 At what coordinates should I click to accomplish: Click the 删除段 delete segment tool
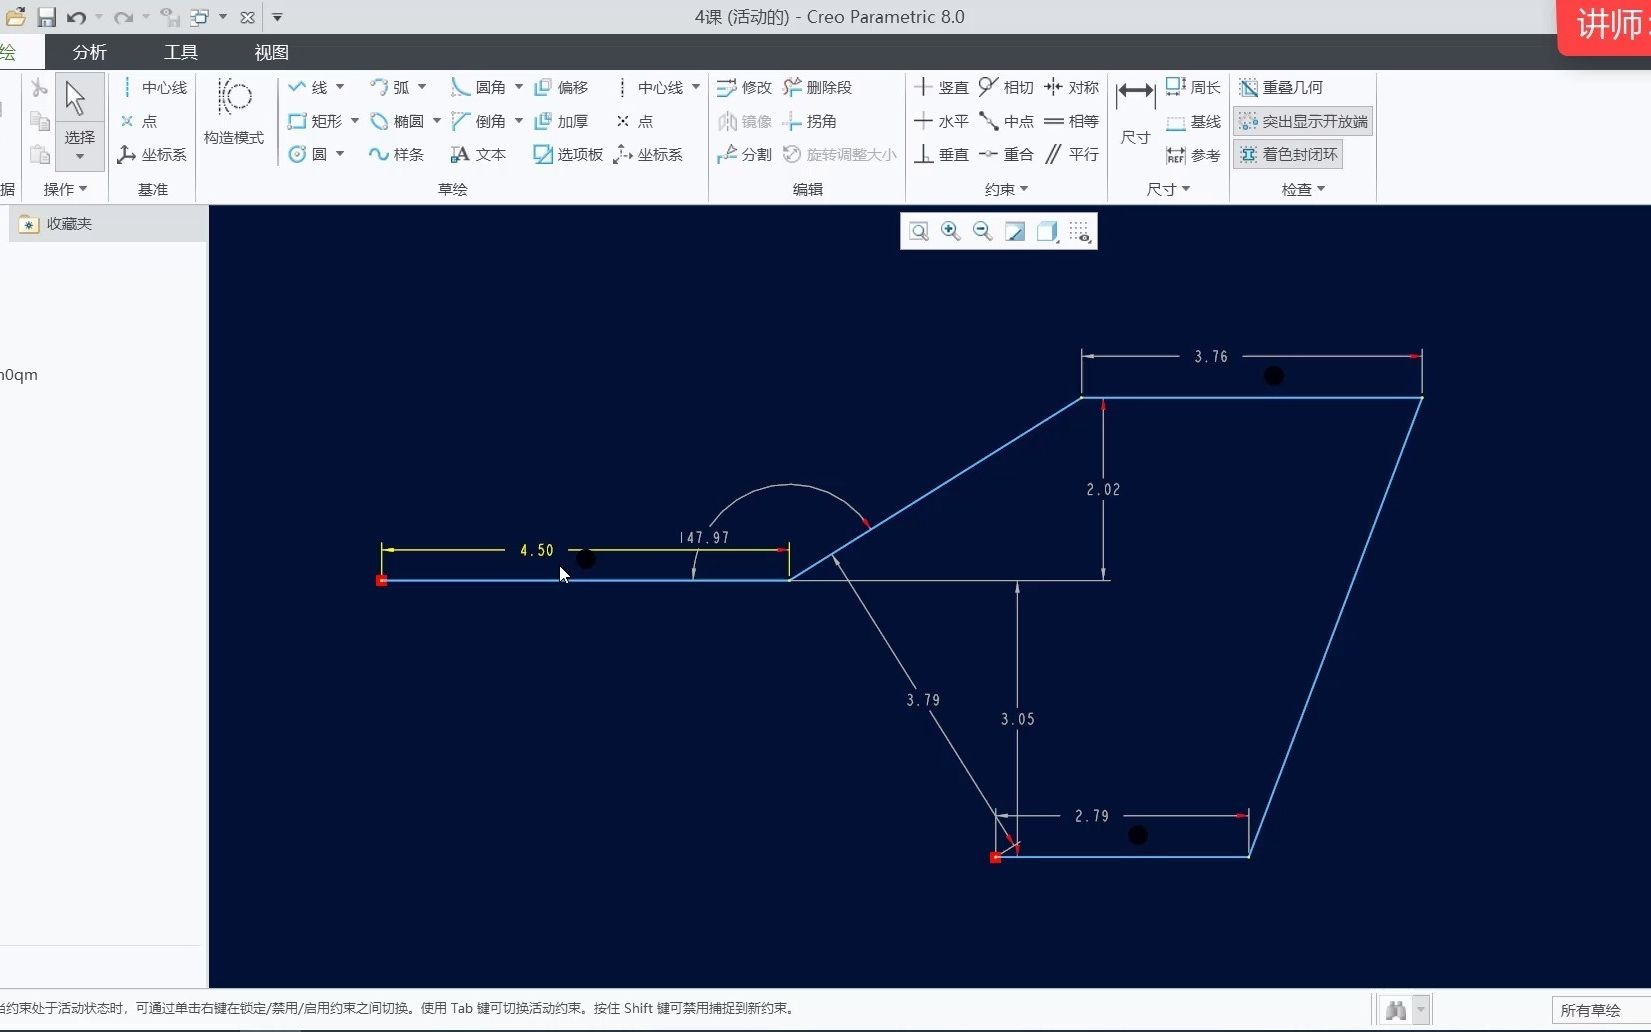(818, 88)
